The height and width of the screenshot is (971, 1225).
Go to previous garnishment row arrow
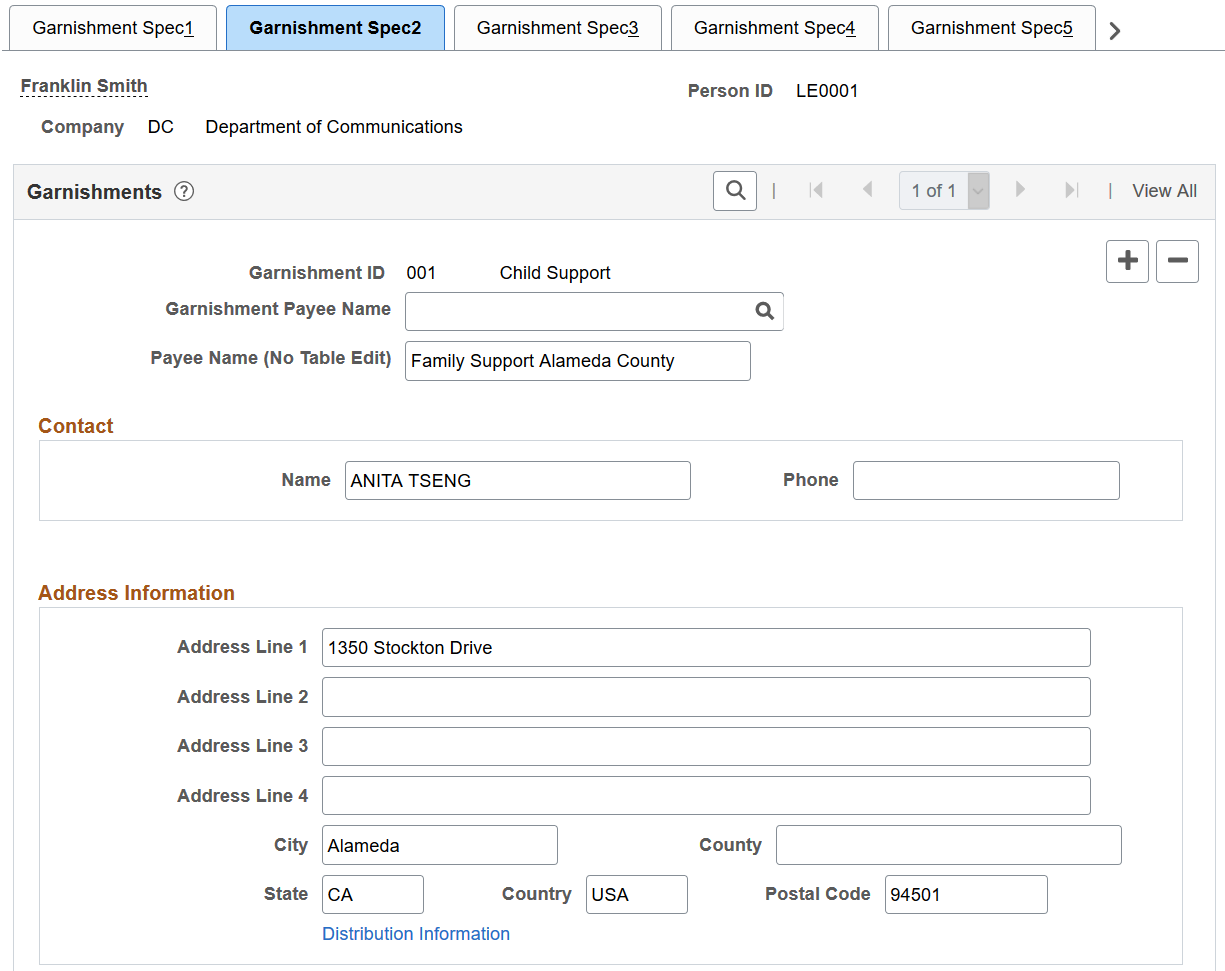867,190
